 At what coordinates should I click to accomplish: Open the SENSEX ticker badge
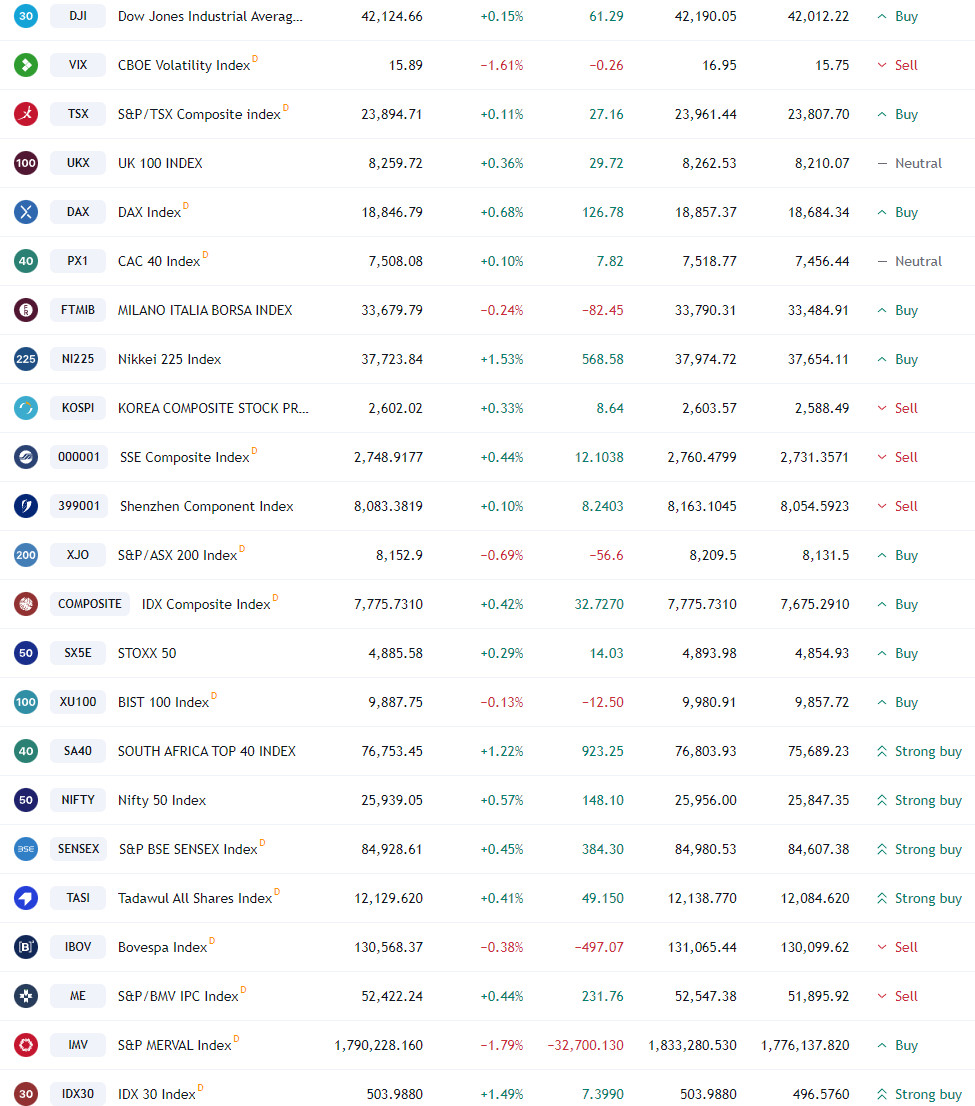tap(78, 849)
